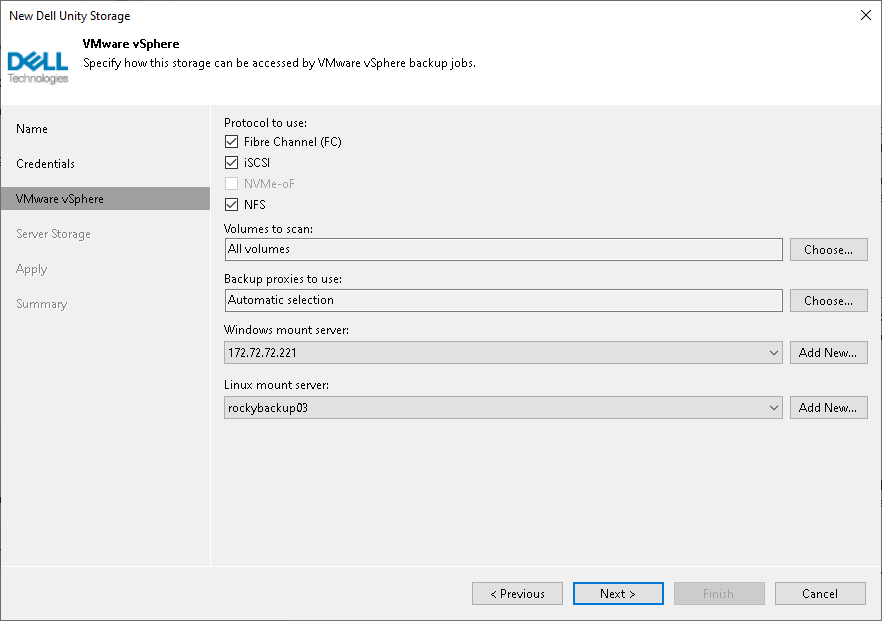
Task: Click the Windows mount server label
Action: click(x=286, y=330)
